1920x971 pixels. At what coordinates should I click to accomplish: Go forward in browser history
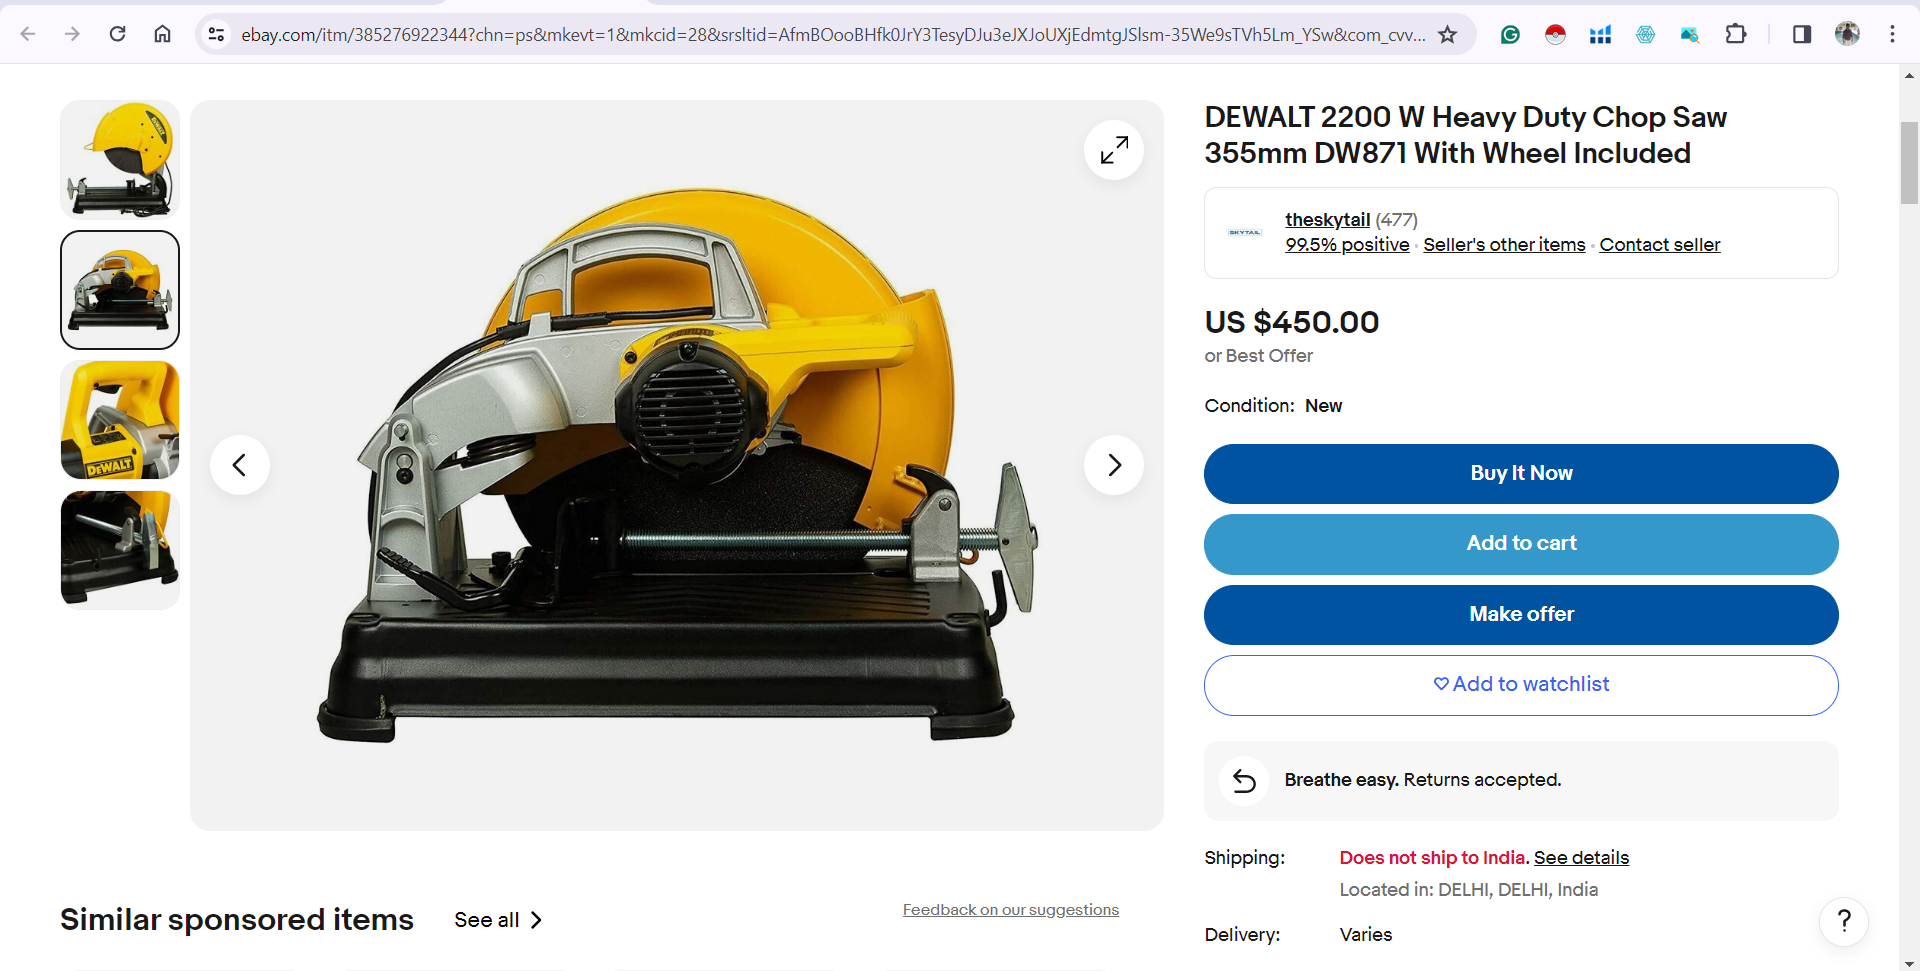(72, 34)
